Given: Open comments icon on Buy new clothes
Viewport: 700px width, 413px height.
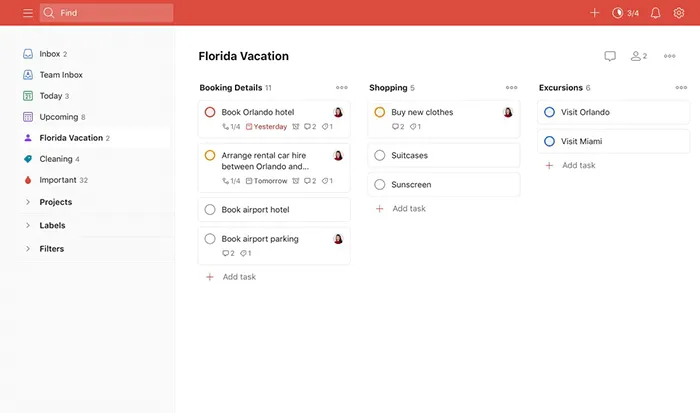Looking at the screenshot, I should (x=398, y=127).
